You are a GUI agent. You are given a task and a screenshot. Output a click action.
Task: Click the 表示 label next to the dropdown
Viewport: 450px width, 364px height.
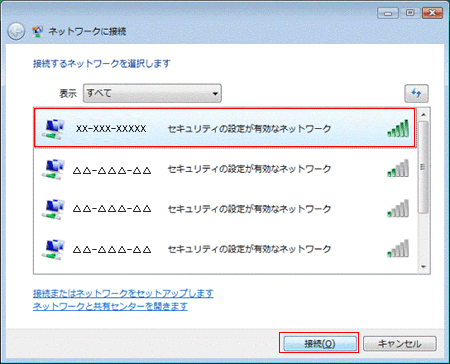pos(68,93)
